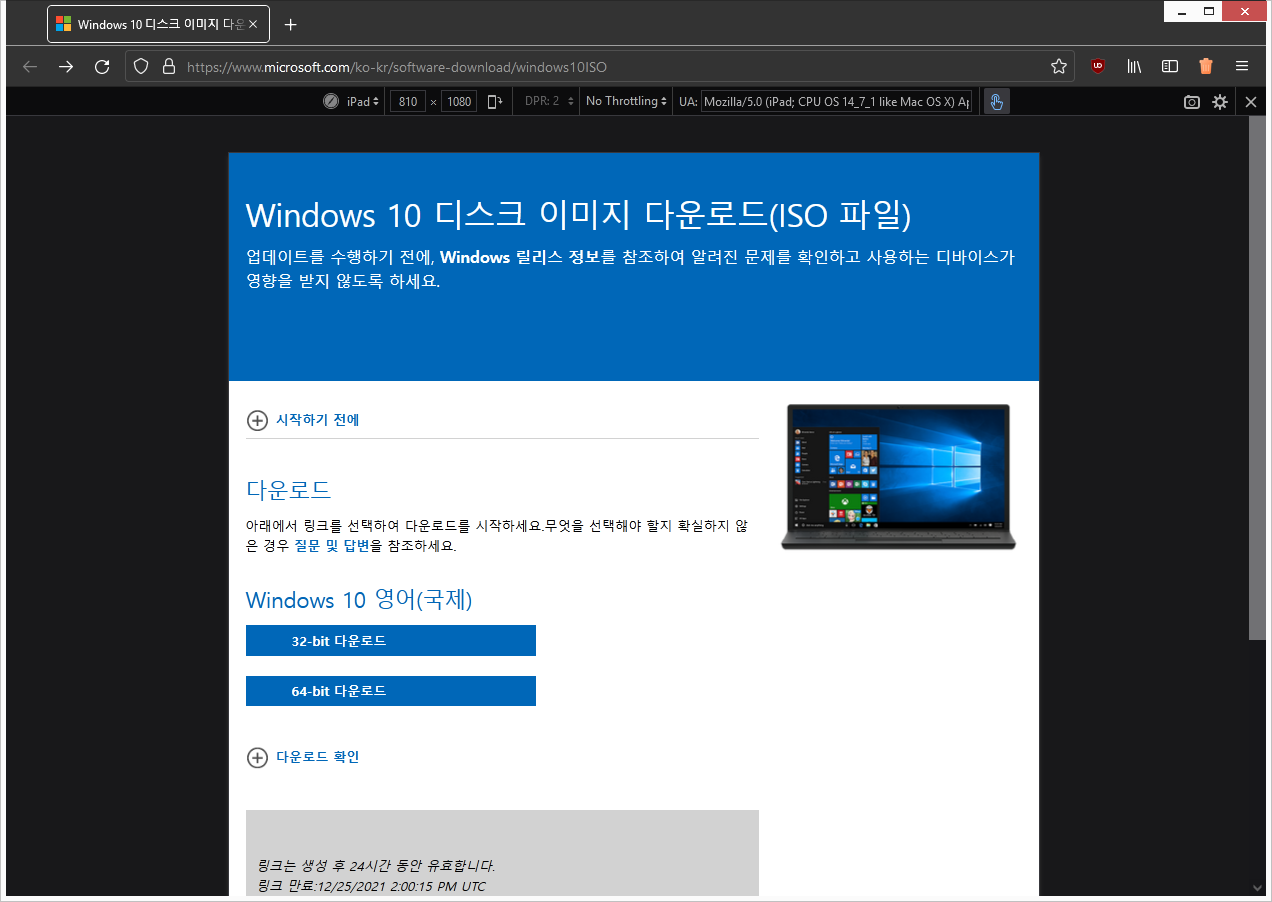This screenshot has width=1272, height=902.
Task: Click the orange trash can extension icon
Action: pos(1206,67)
